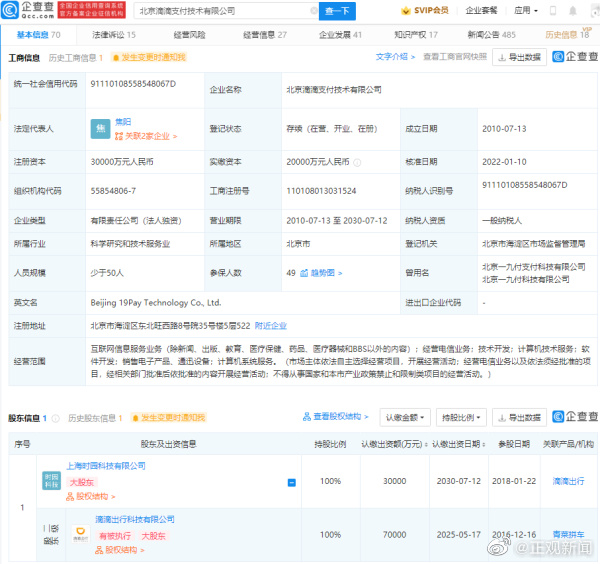Viewport: 600px width, 564px height.
Task: Open the 持股比例 filter dropdown
Action: click(x=461, y=417)
